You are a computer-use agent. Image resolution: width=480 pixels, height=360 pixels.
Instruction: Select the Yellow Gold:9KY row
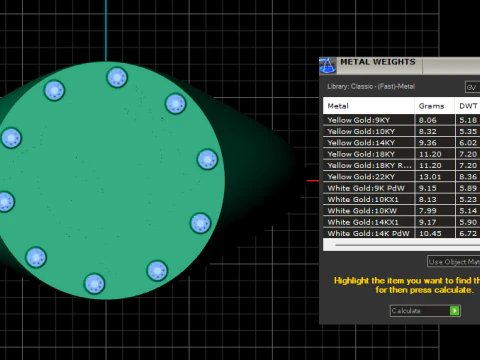tap(401, 120)
